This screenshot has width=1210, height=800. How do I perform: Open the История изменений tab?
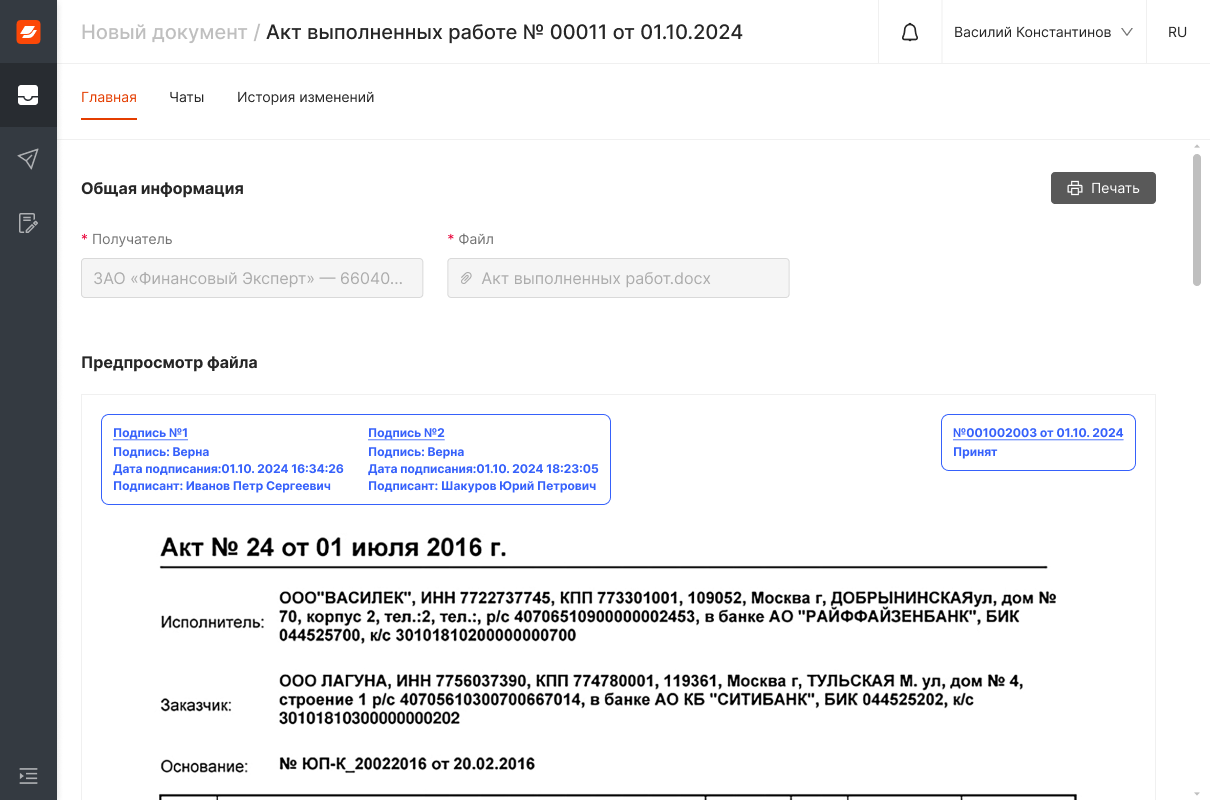tap(305, 98)
